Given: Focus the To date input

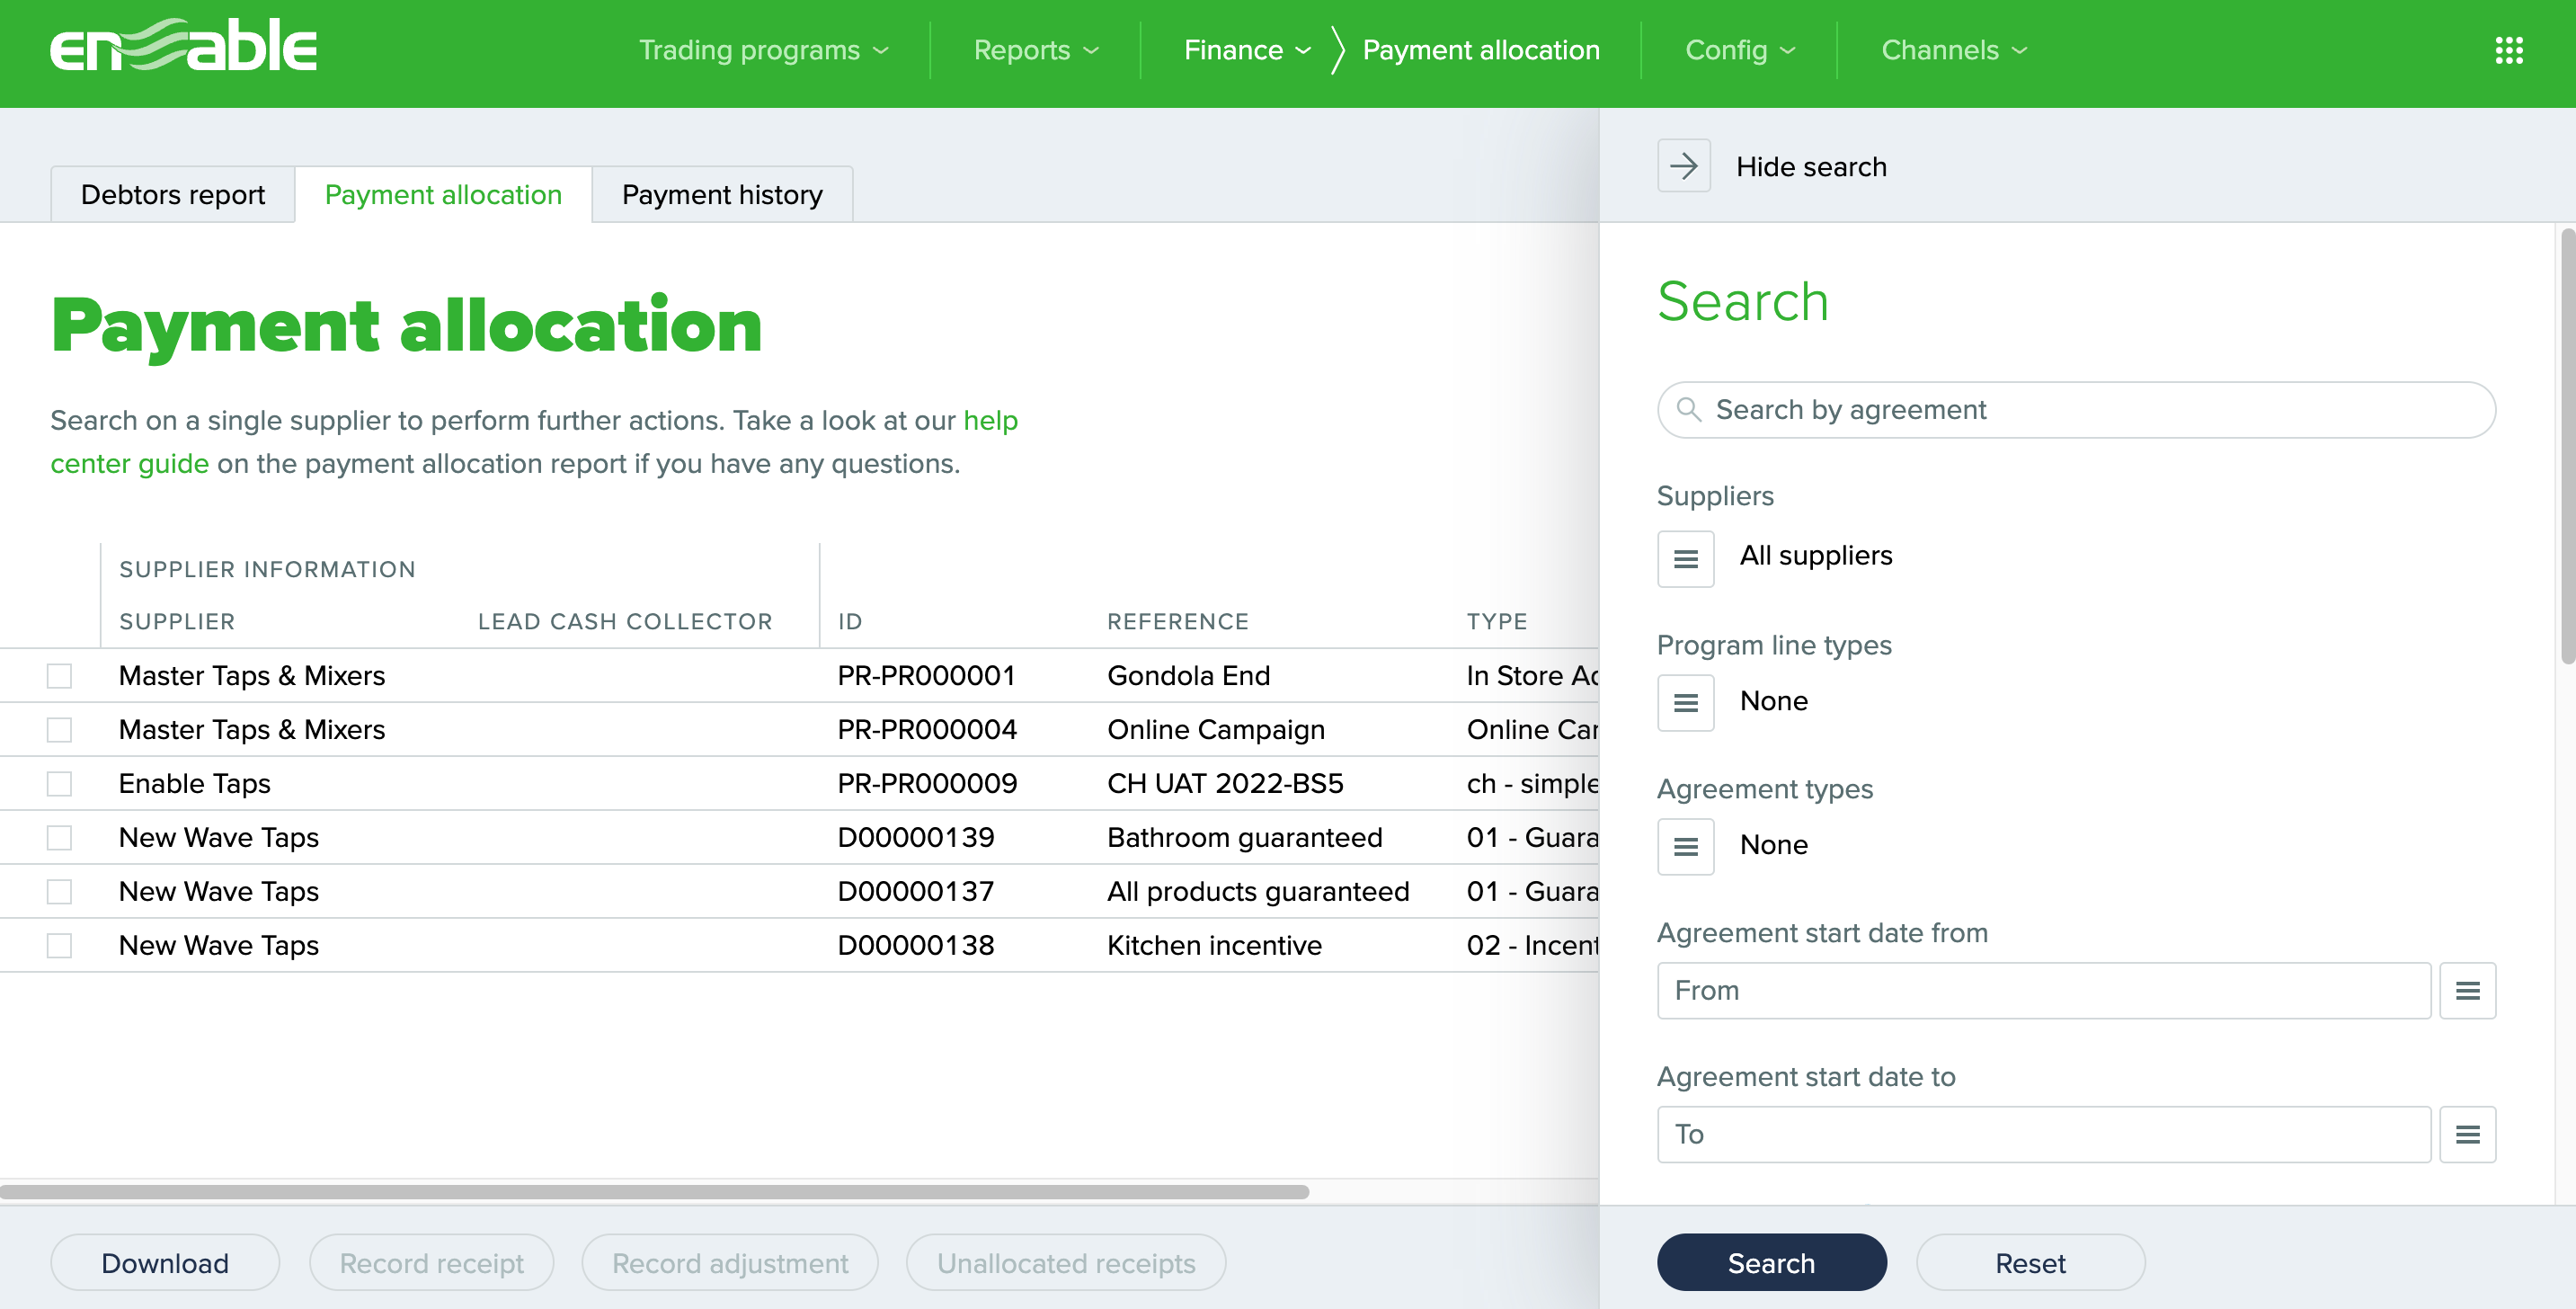Looking at the screenshot, I should [x=2043, y=1134].
